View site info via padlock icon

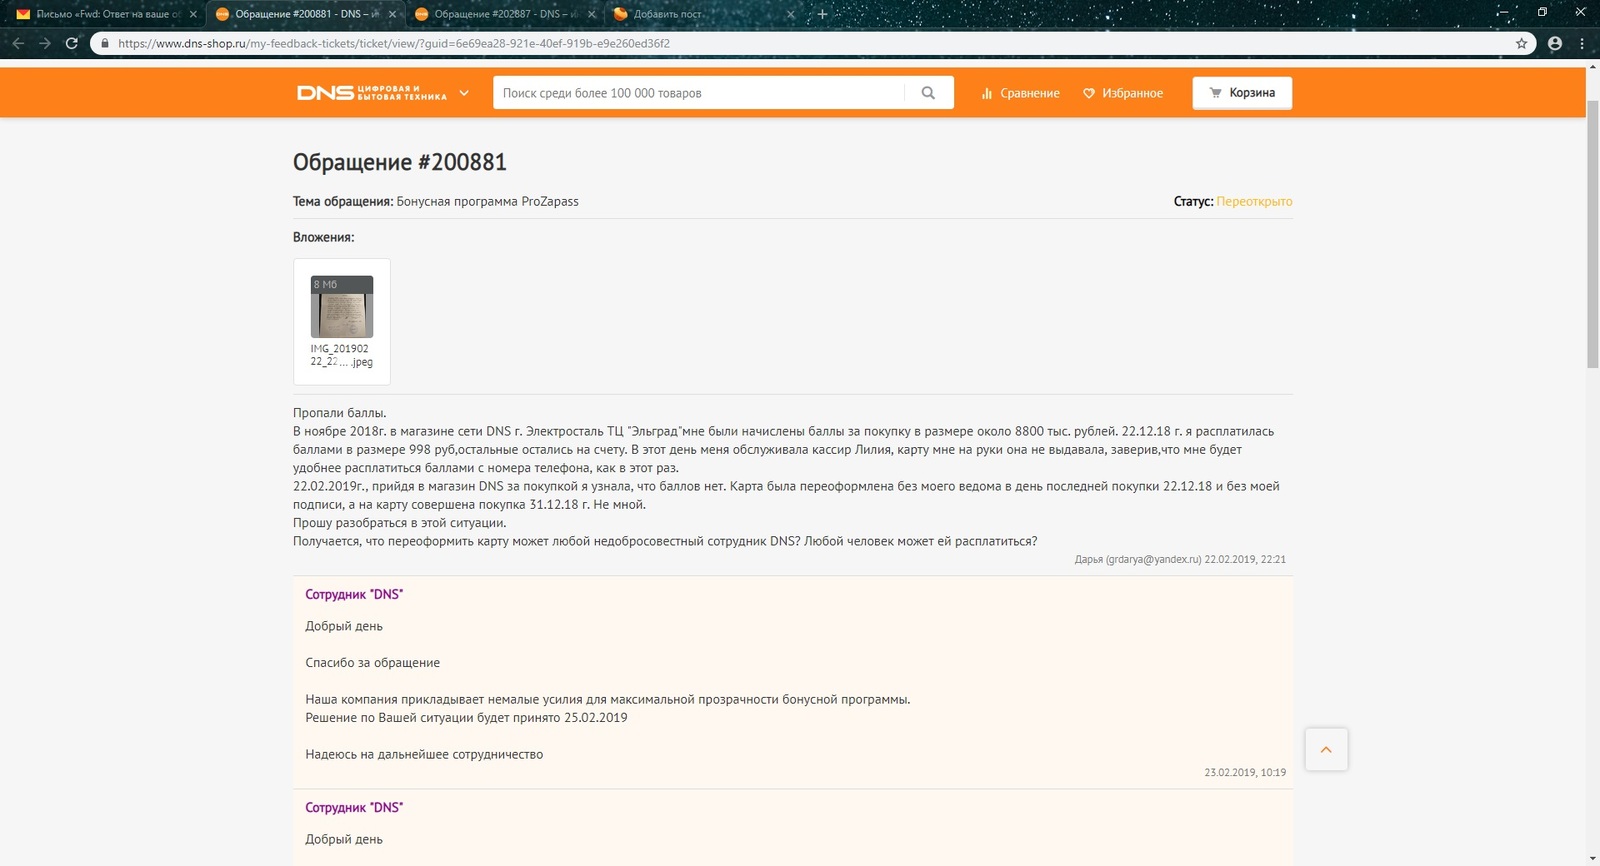click(x=104, y=43)
